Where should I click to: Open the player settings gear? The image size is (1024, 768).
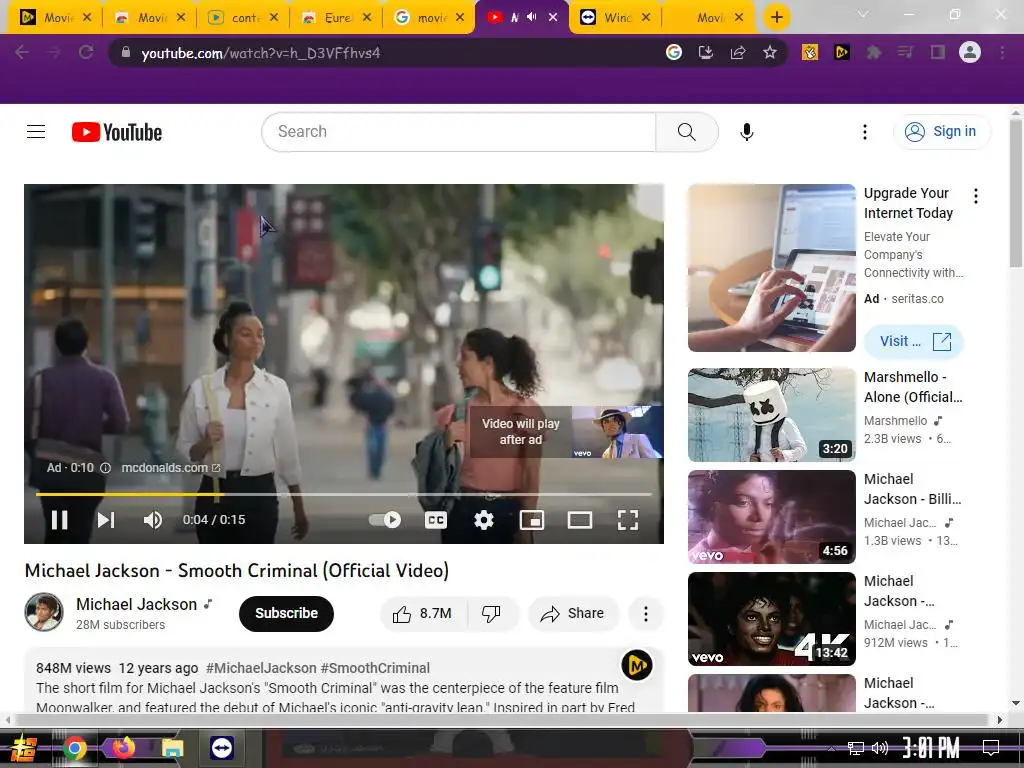483,520
